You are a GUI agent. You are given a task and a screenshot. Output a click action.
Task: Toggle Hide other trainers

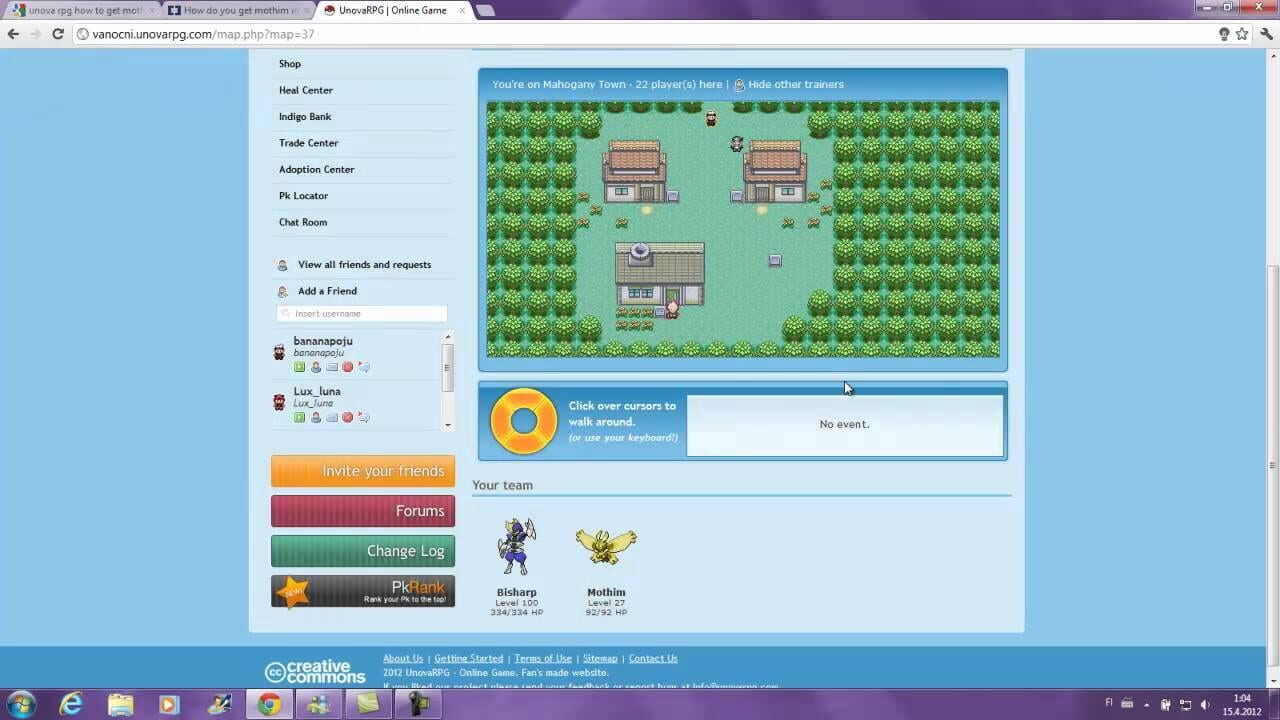(x=795, y=85)
